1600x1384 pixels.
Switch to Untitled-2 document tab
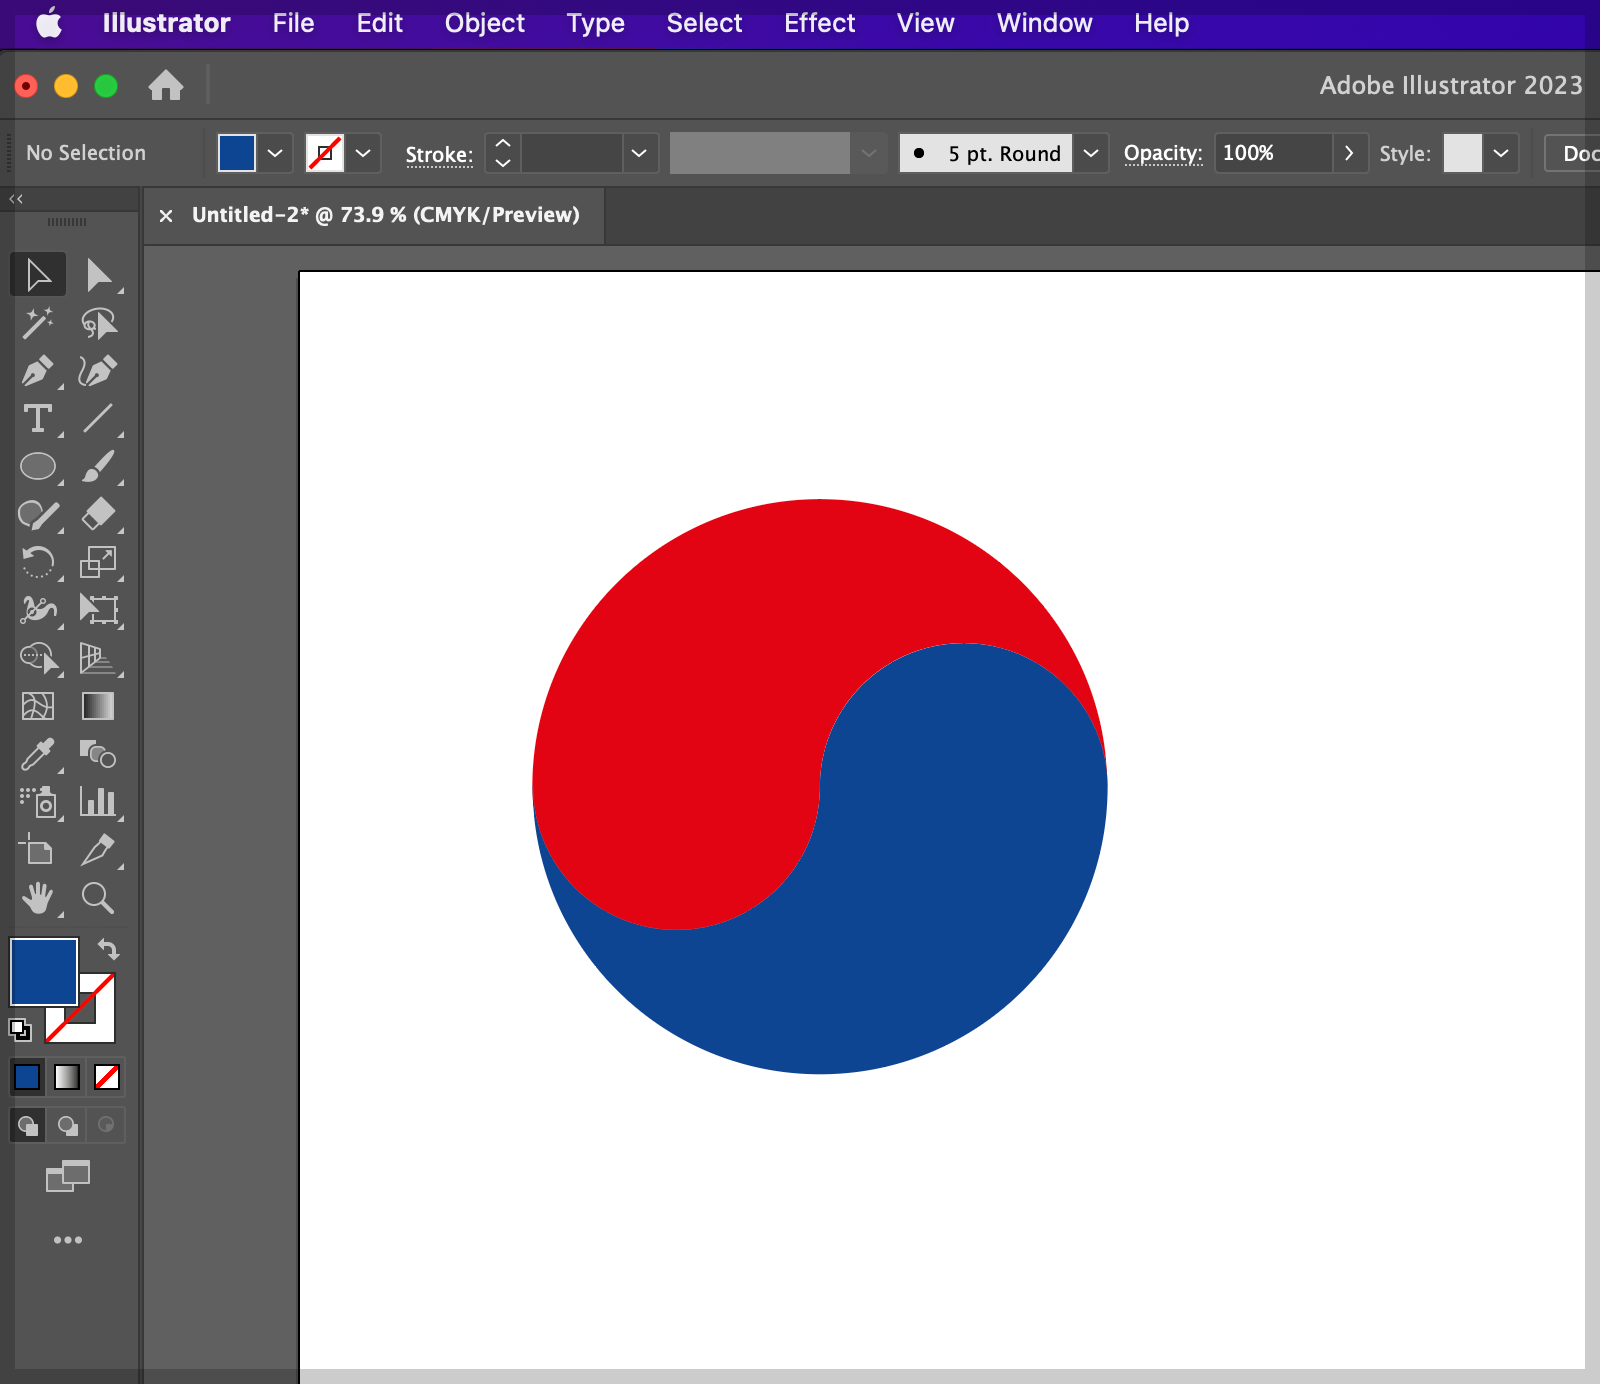tap(386, 215)
